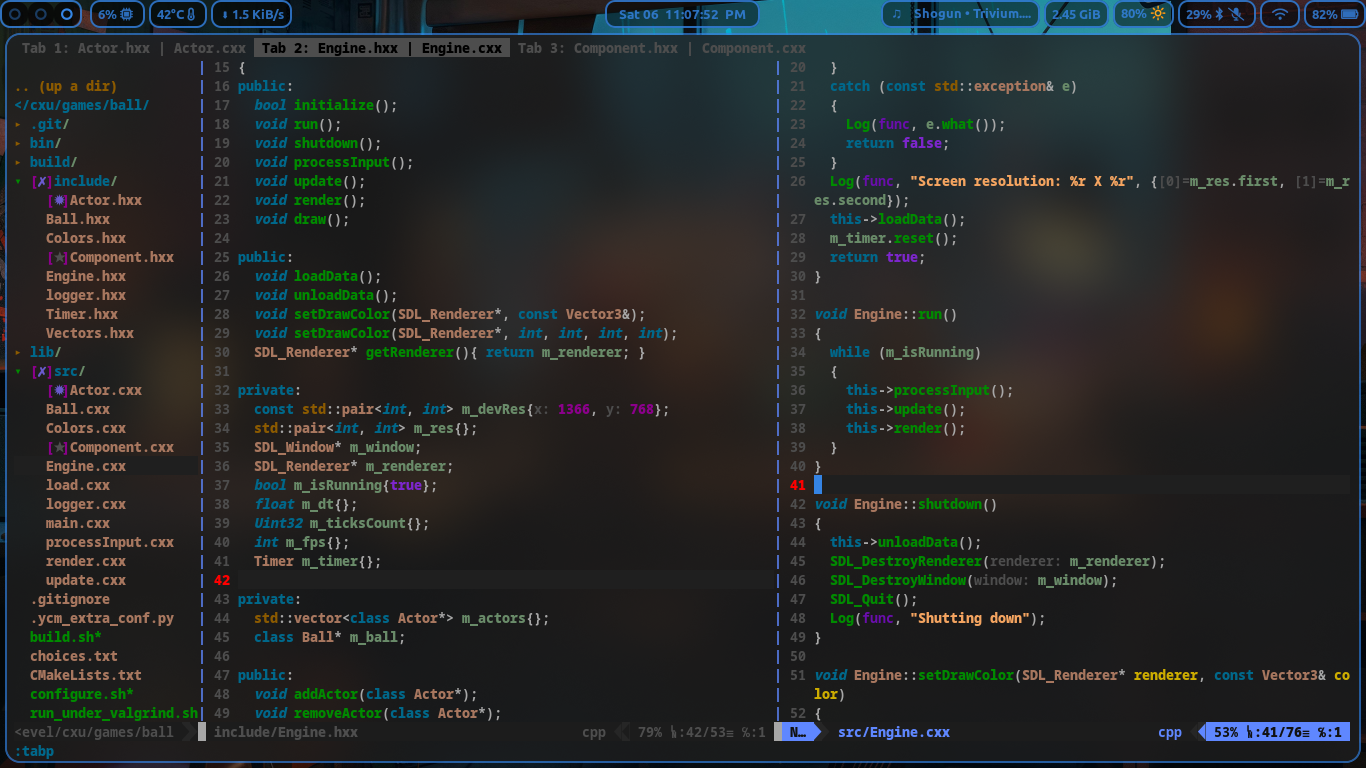Click the modified flag beside Actor.hxx
This screenshot has height=768, width=1366.
[x=58, y=200]
